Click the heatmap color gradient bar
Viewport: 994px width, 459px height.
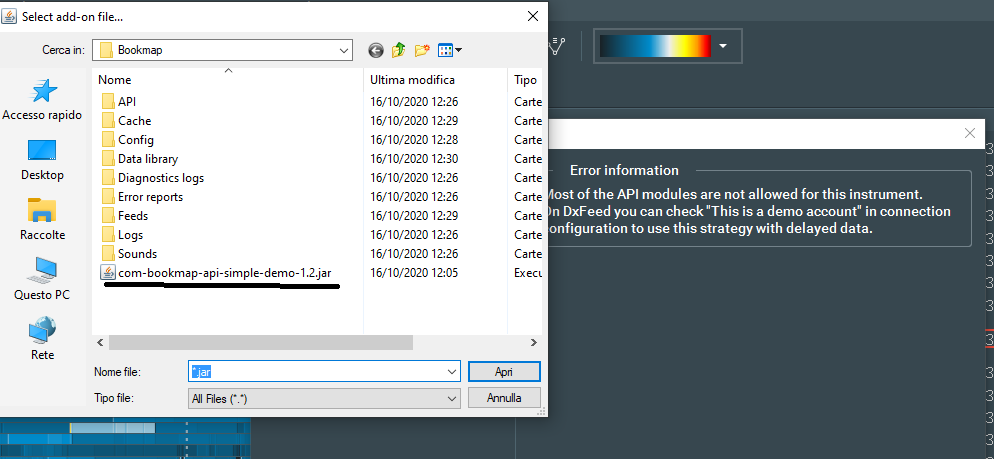pyautogui.click(x=655, y=46)
